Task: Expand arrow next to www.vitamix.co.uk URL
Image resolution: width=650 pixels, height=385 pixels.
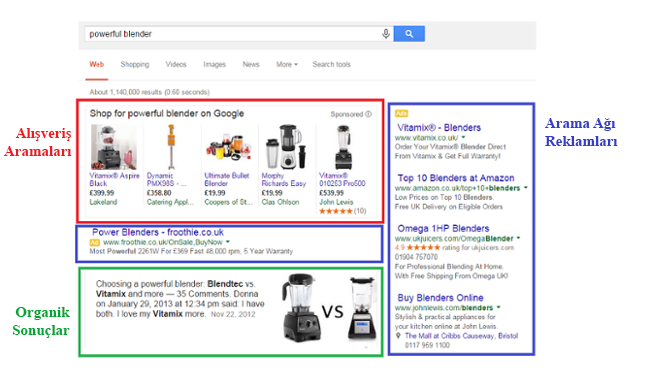Action: (463, 137)
